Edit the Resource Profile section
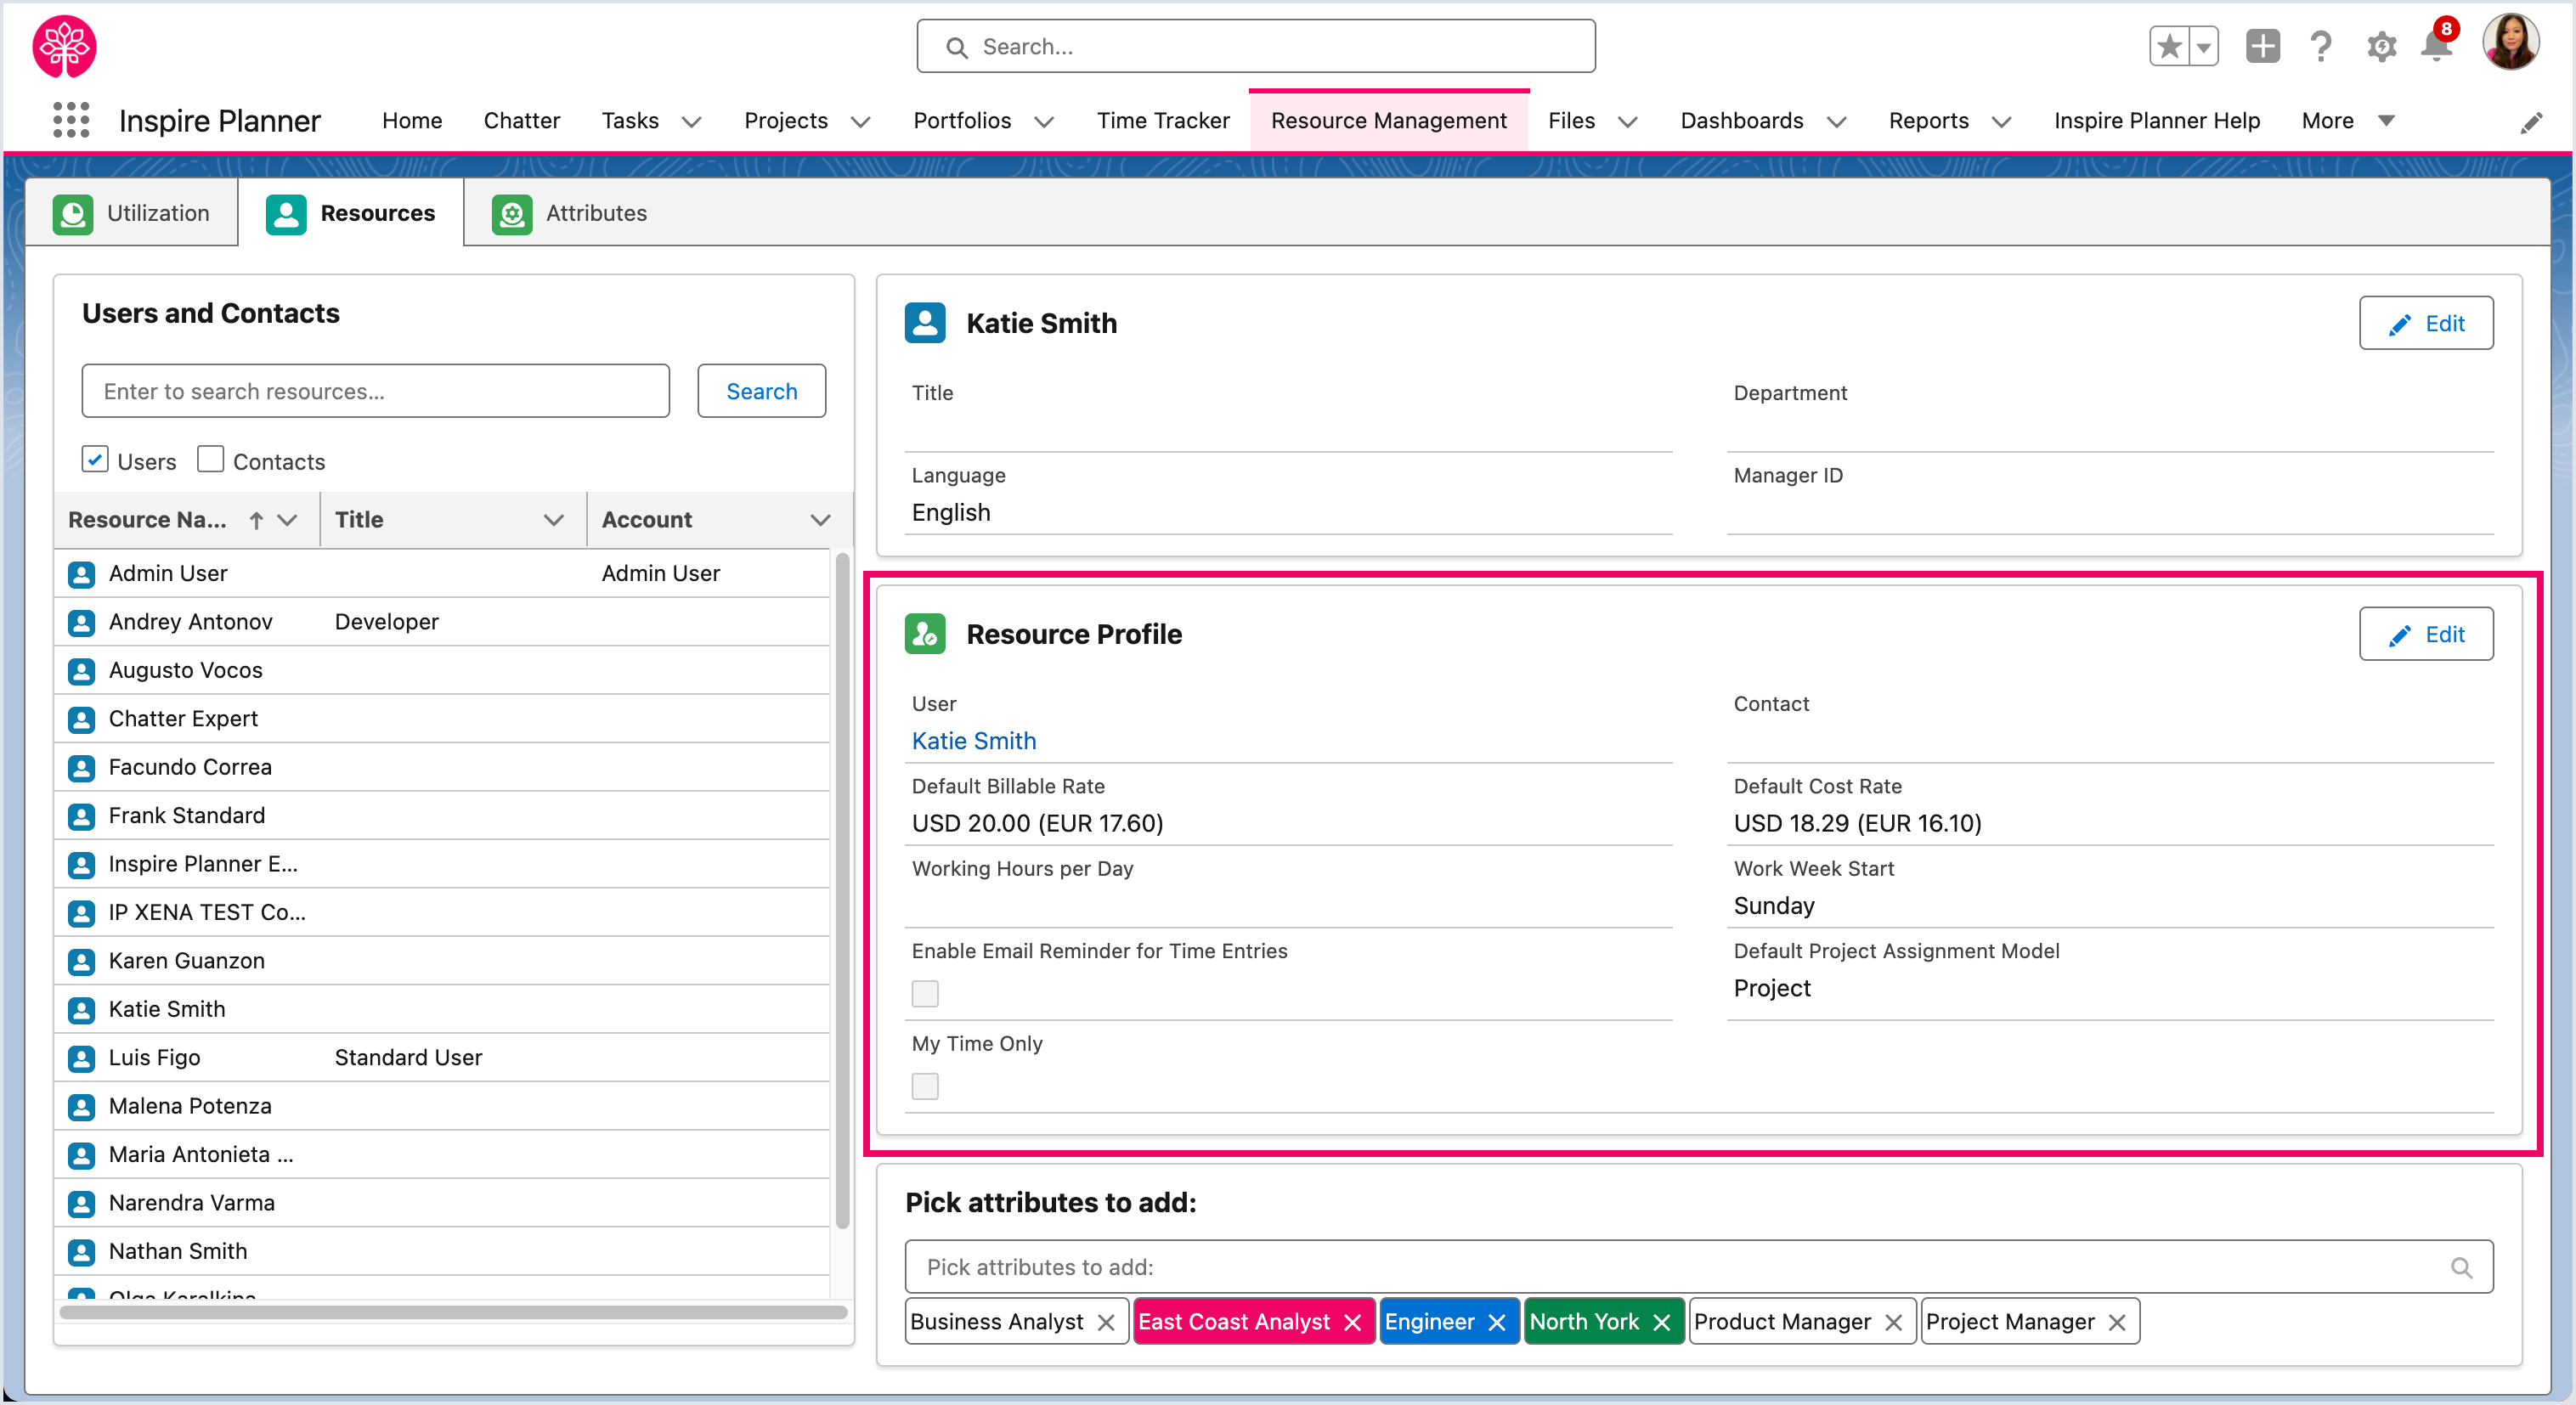The image size is (2576, 1405). coord(2425,634)
